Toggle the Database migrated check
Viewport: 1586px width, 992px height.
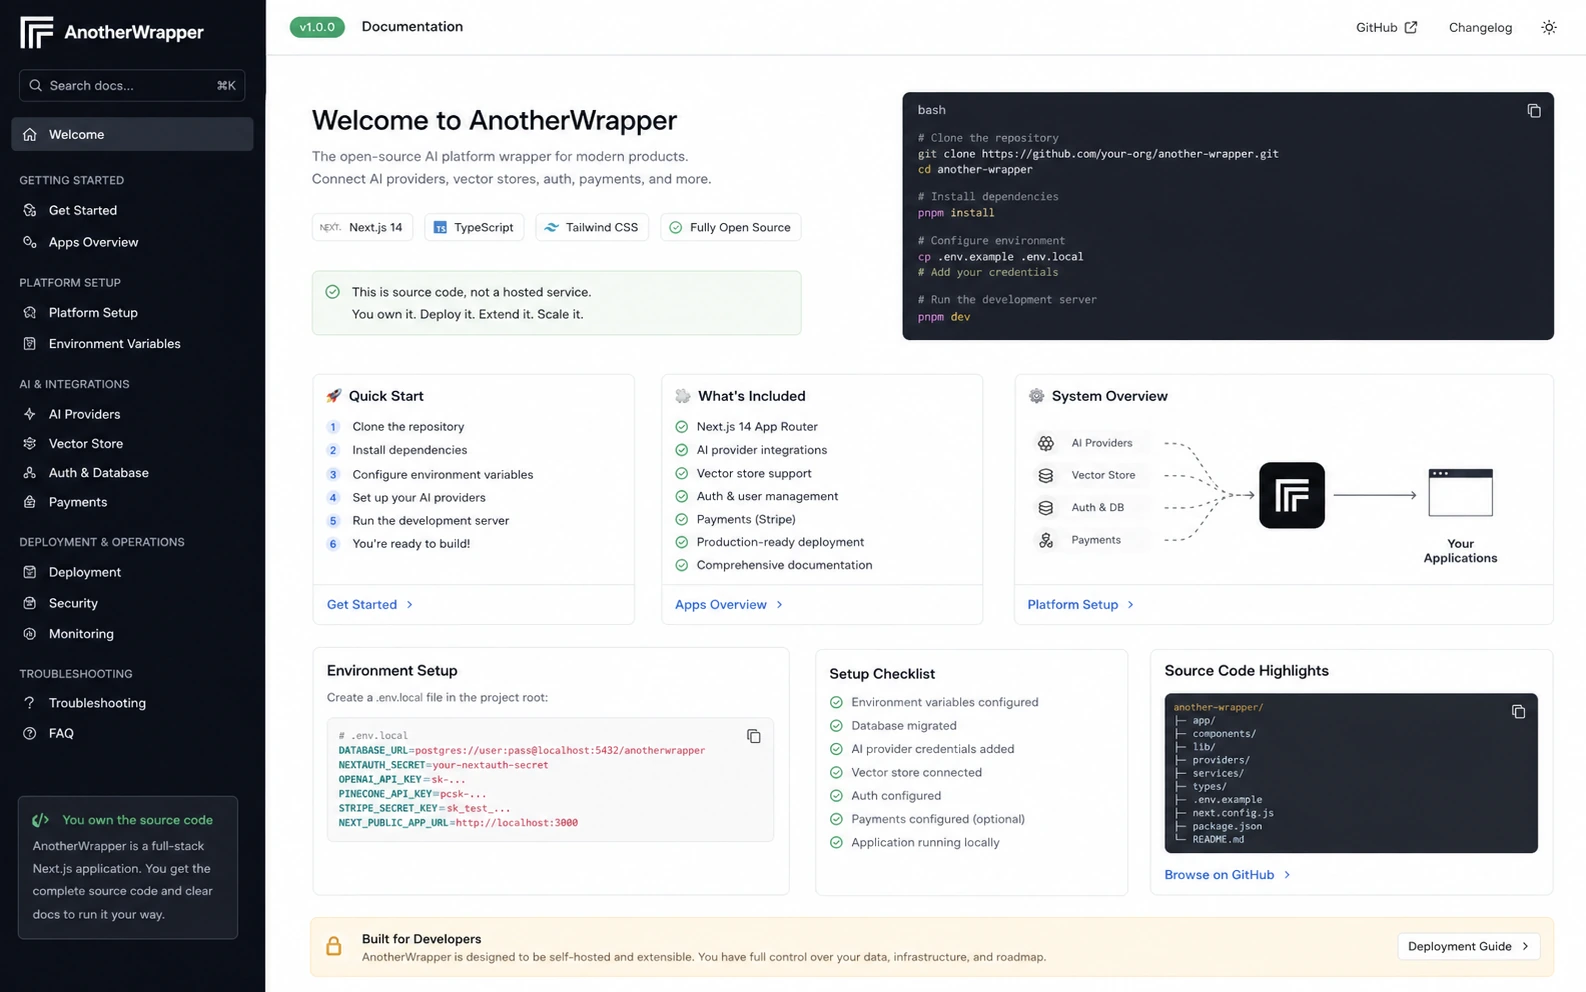click(x=836, y=726)
